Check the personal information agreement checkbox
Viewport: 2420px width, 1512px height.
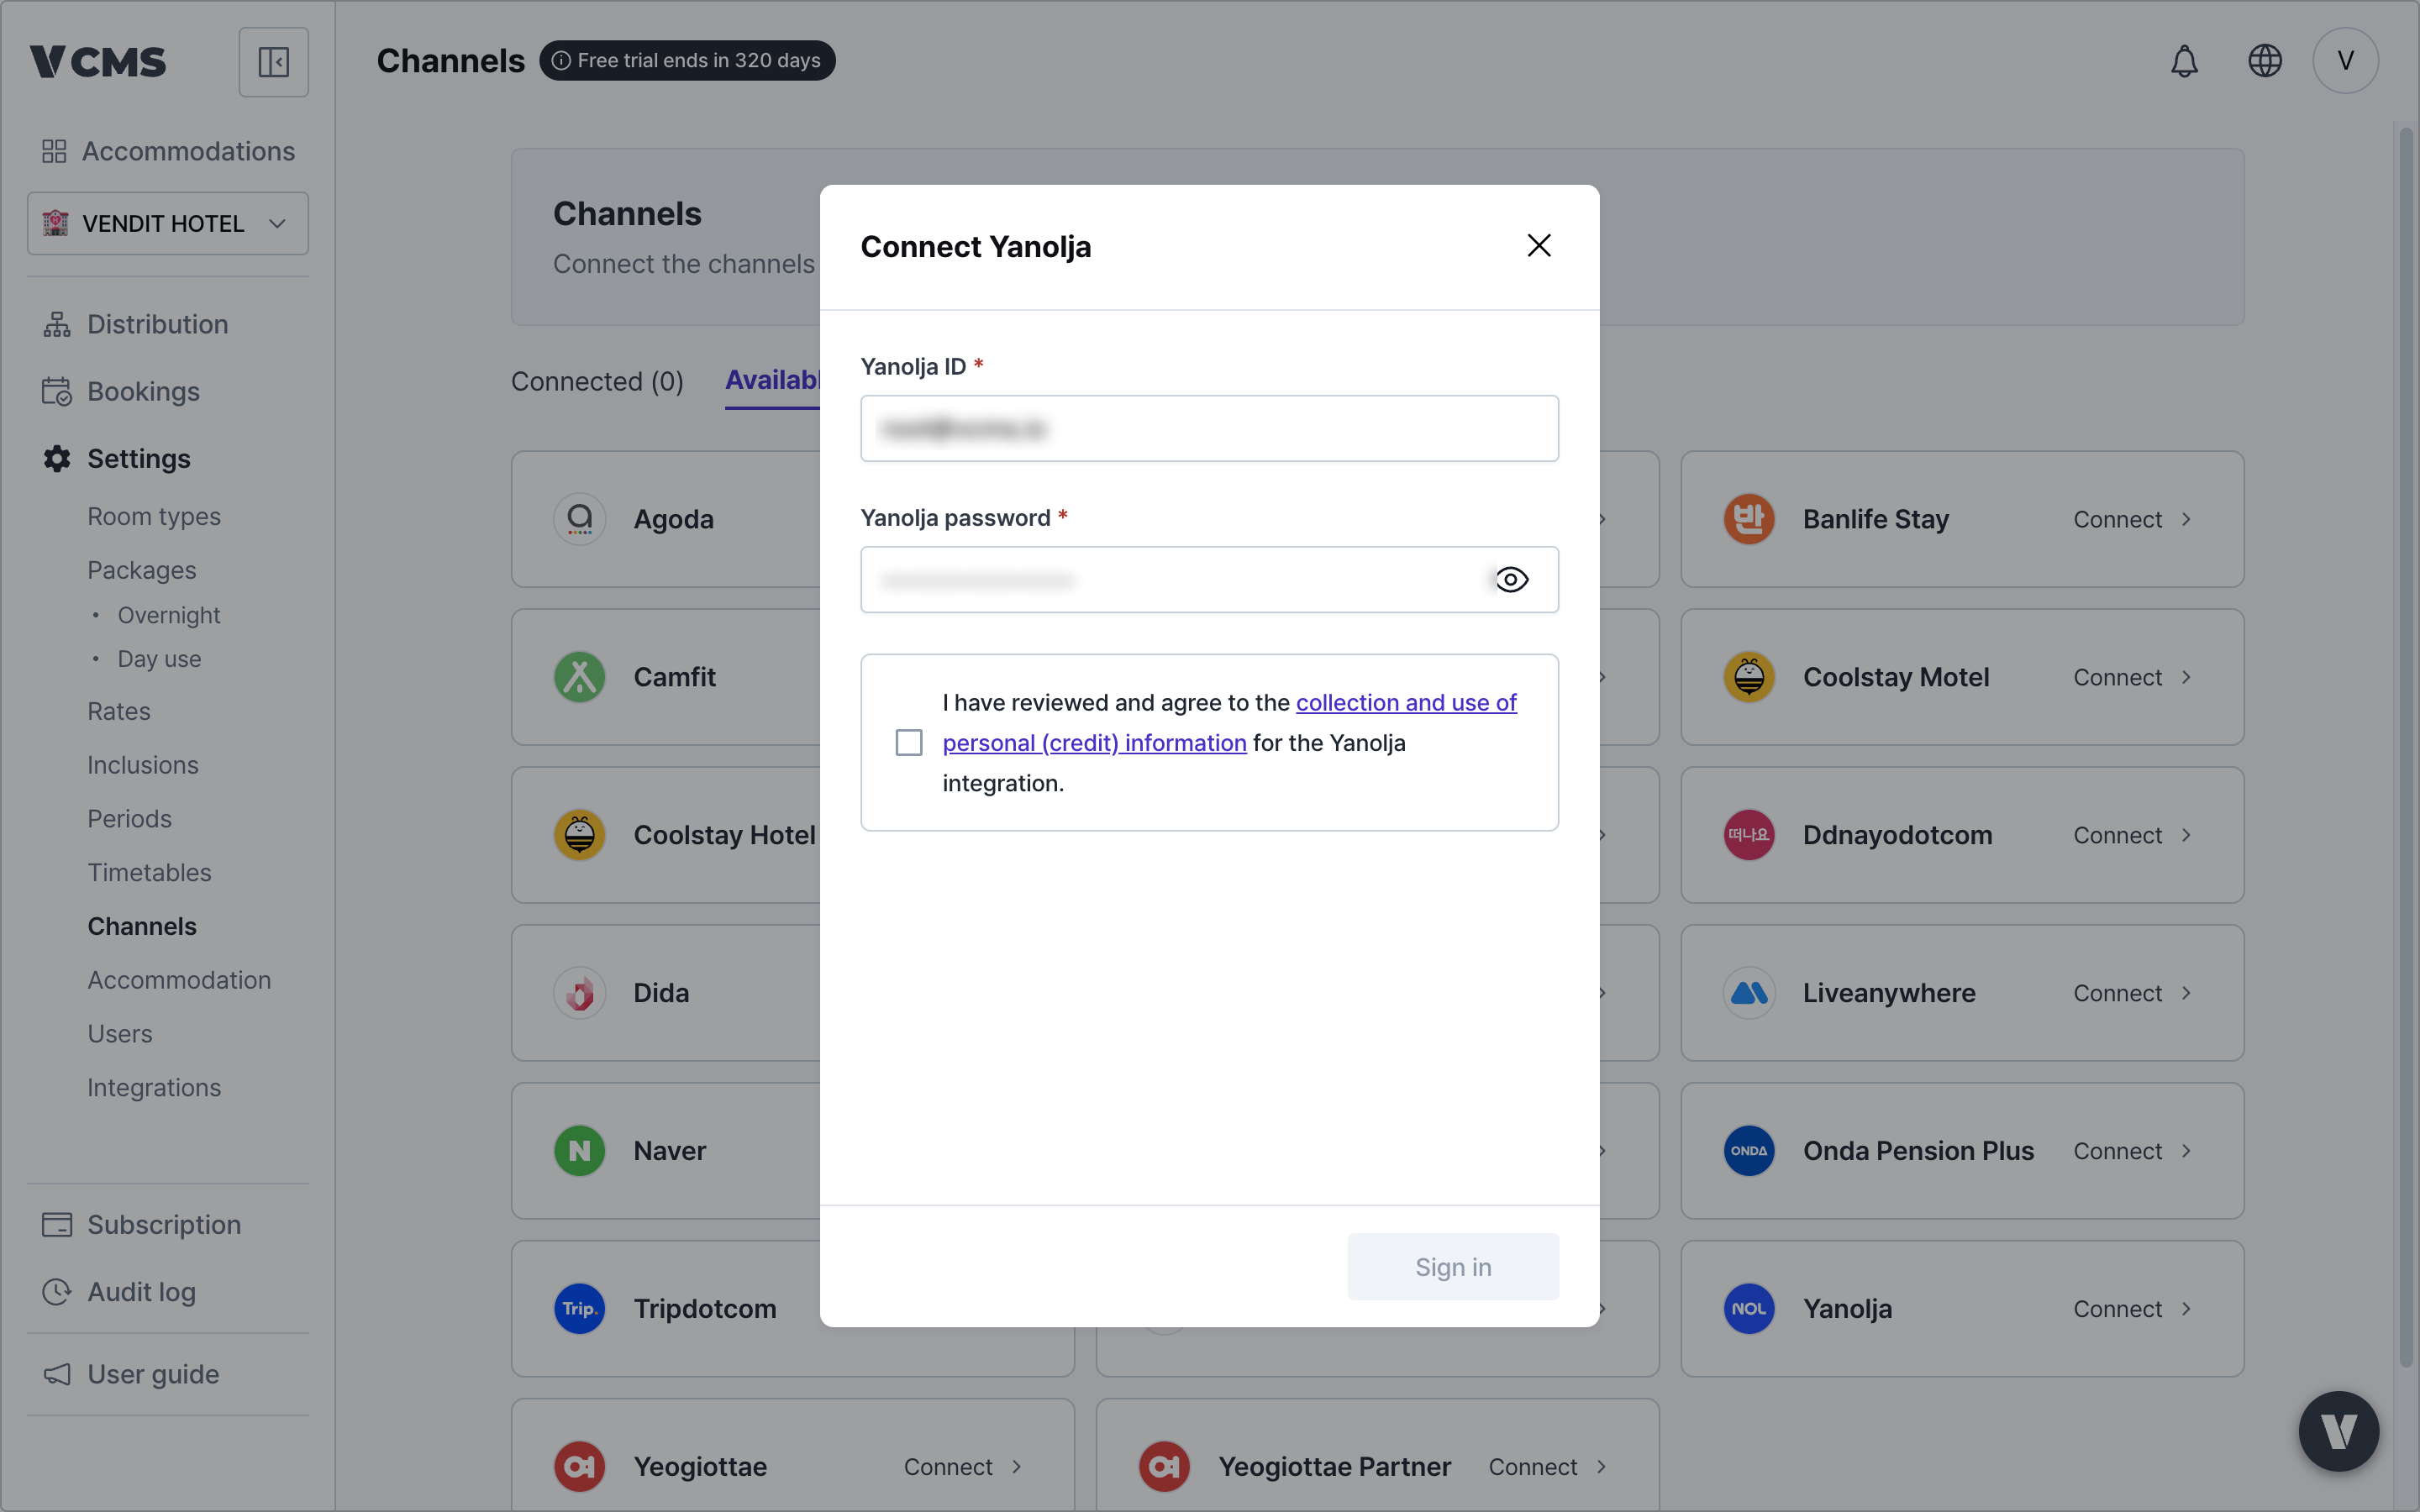909,743
